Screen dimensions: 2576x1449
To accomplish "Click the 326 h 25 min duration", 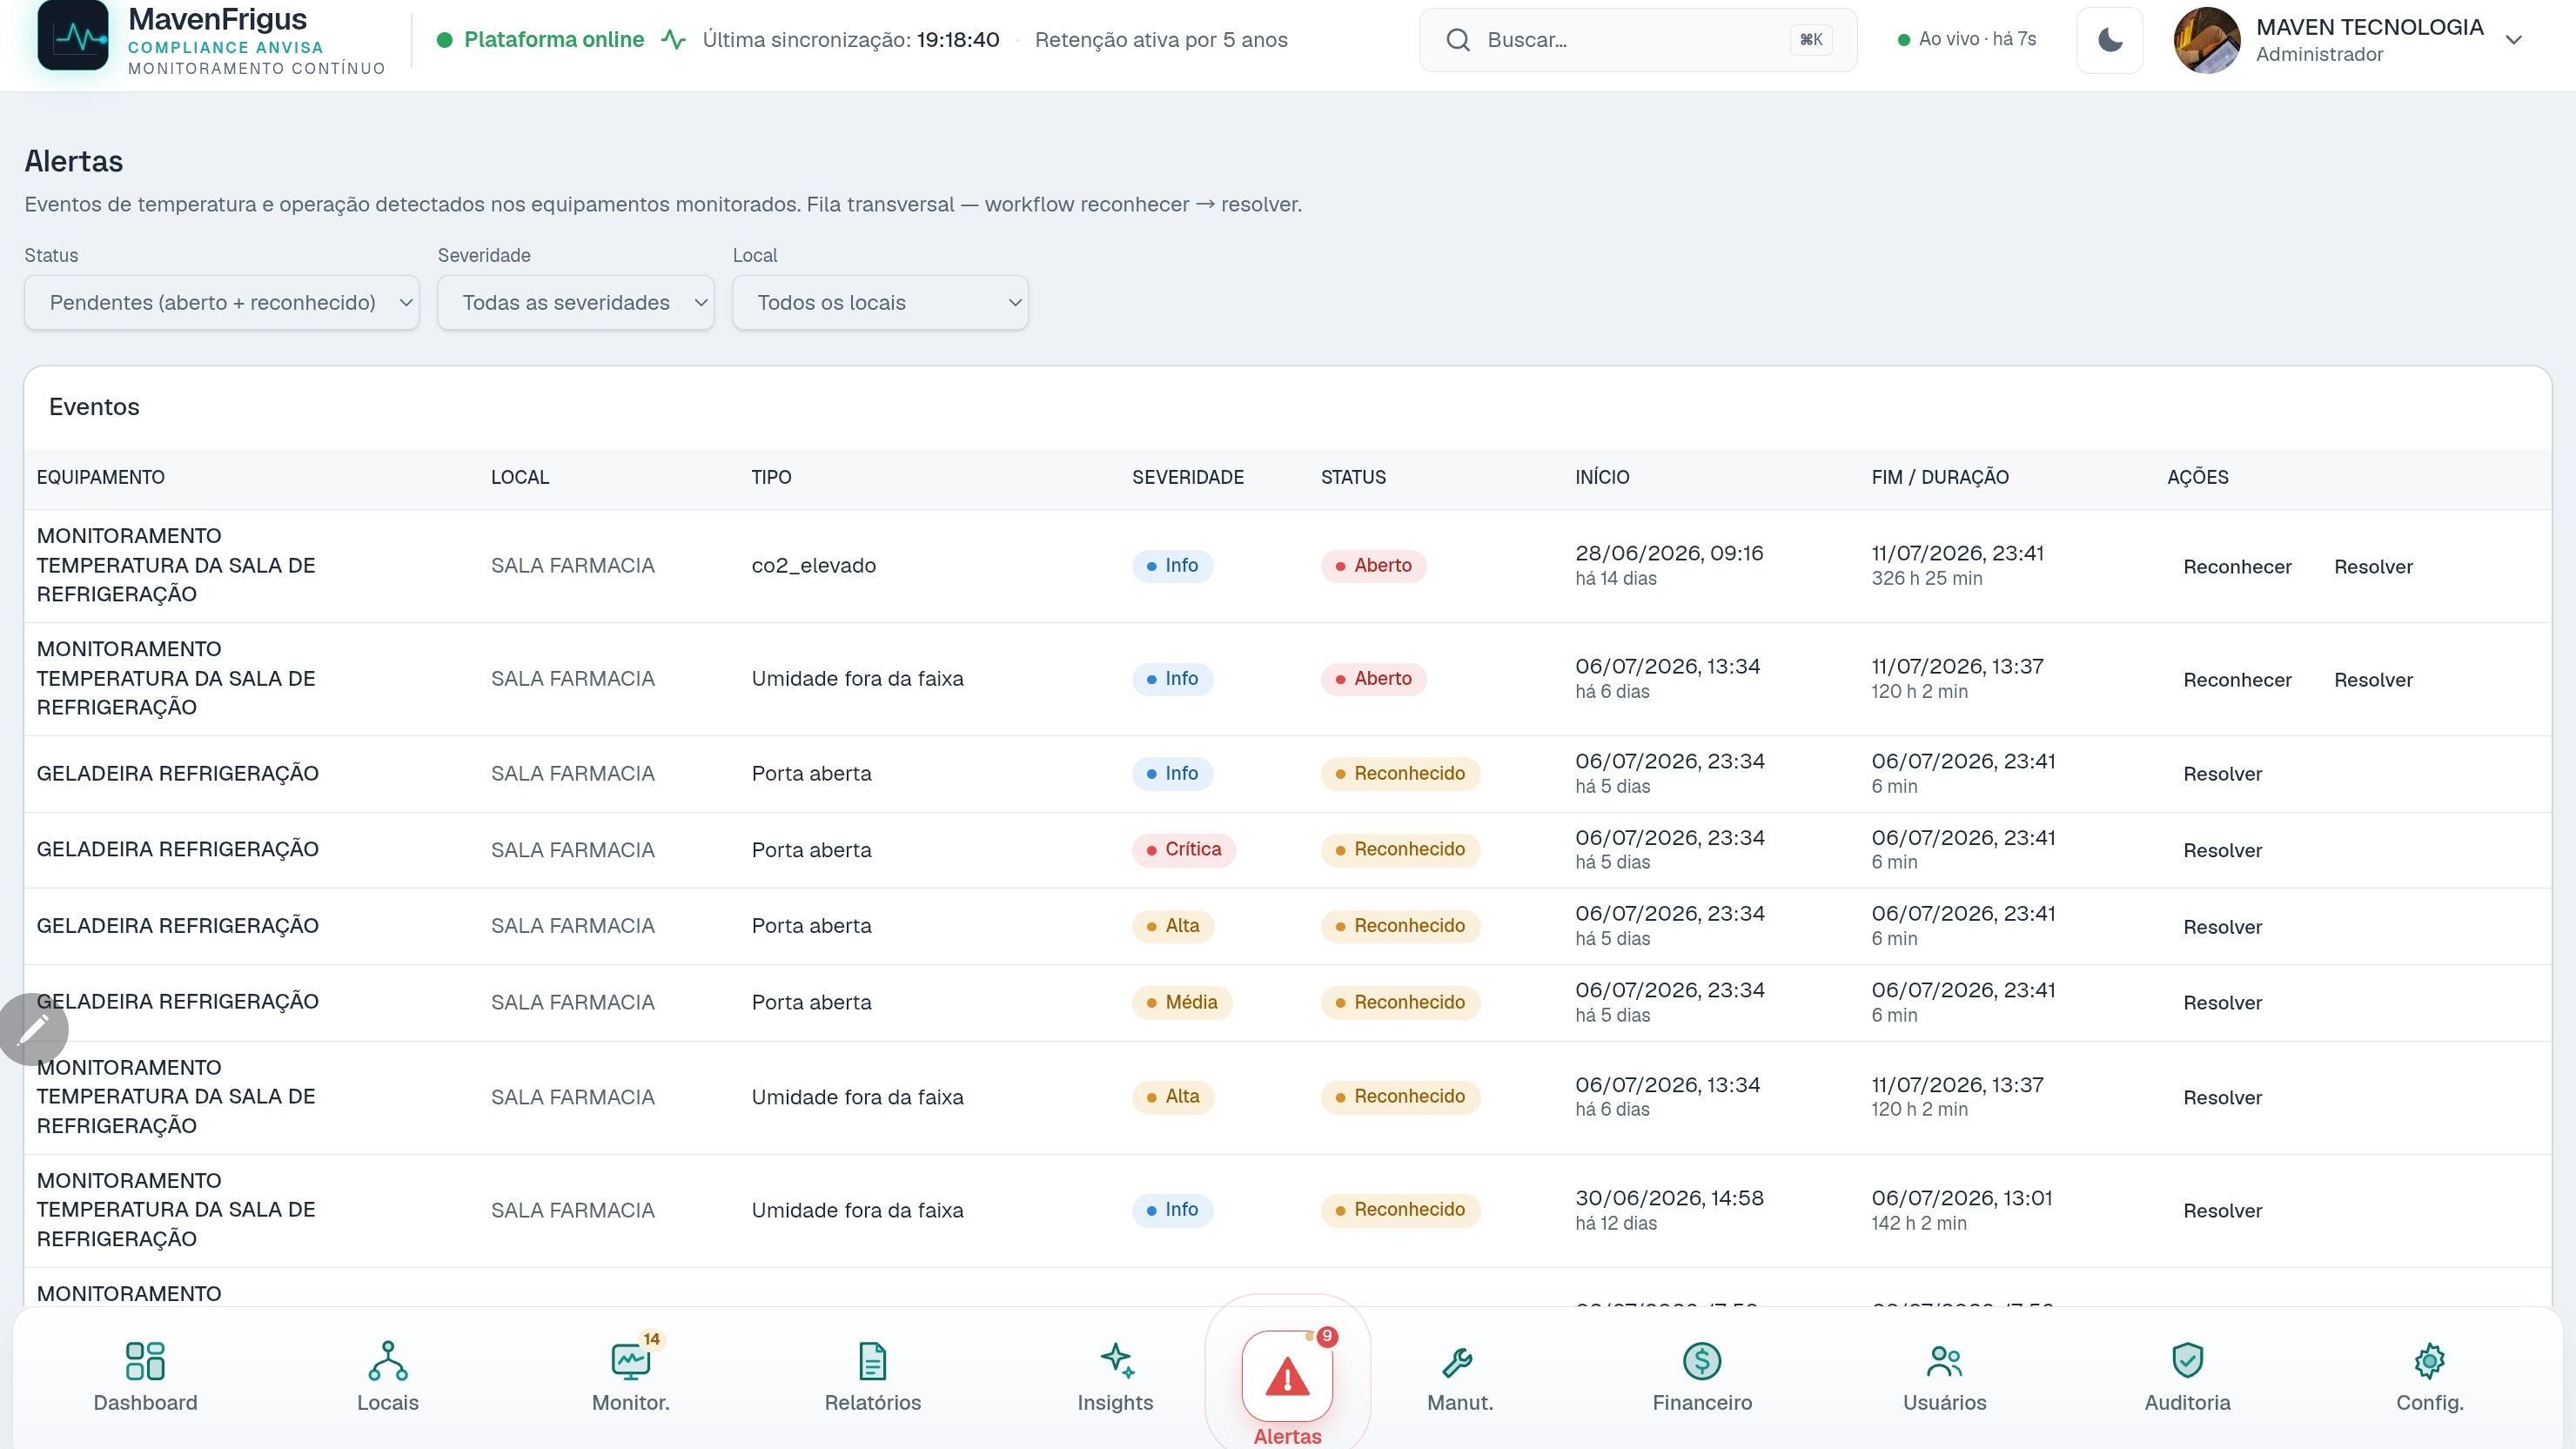I will [1926, 578].
